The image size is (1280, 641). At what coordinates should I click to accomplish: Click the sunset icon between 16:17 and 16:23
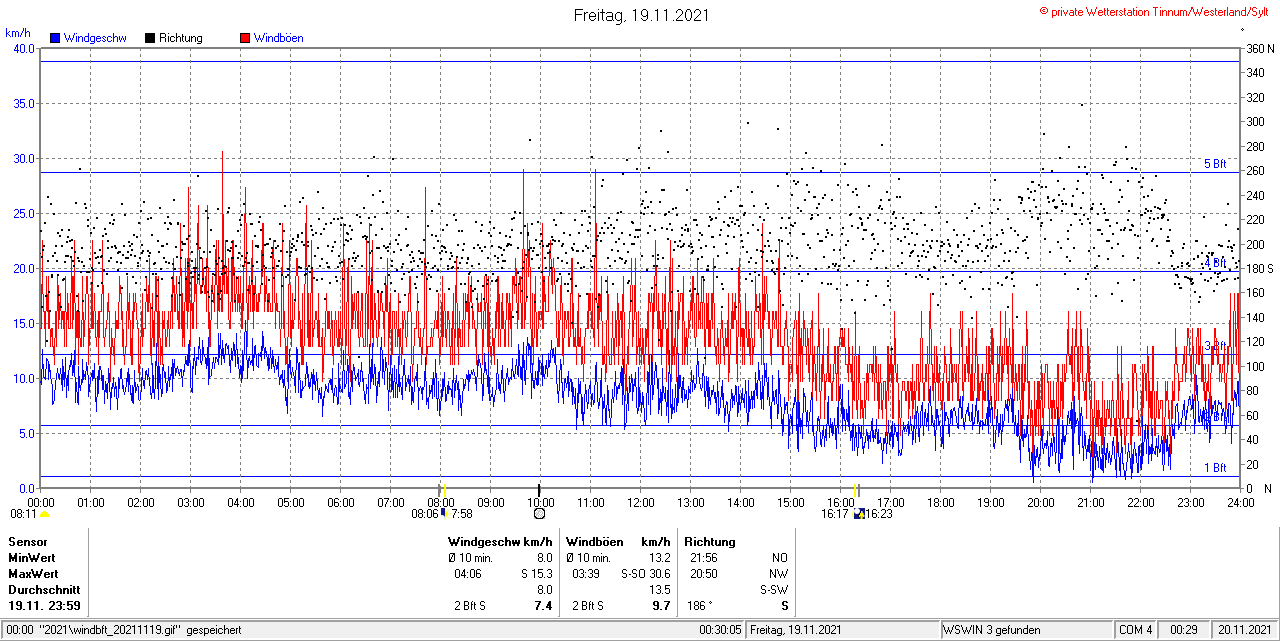click(858, 513)
